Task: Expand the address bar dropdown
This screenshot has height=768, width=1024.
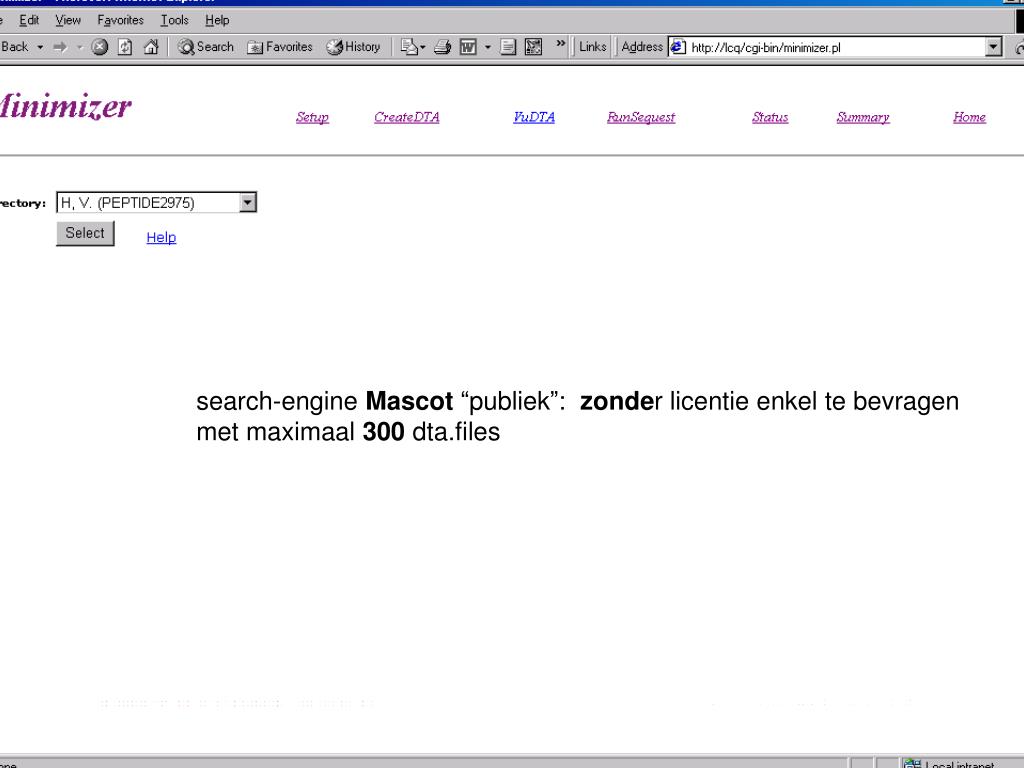Action: click(993, 47)
